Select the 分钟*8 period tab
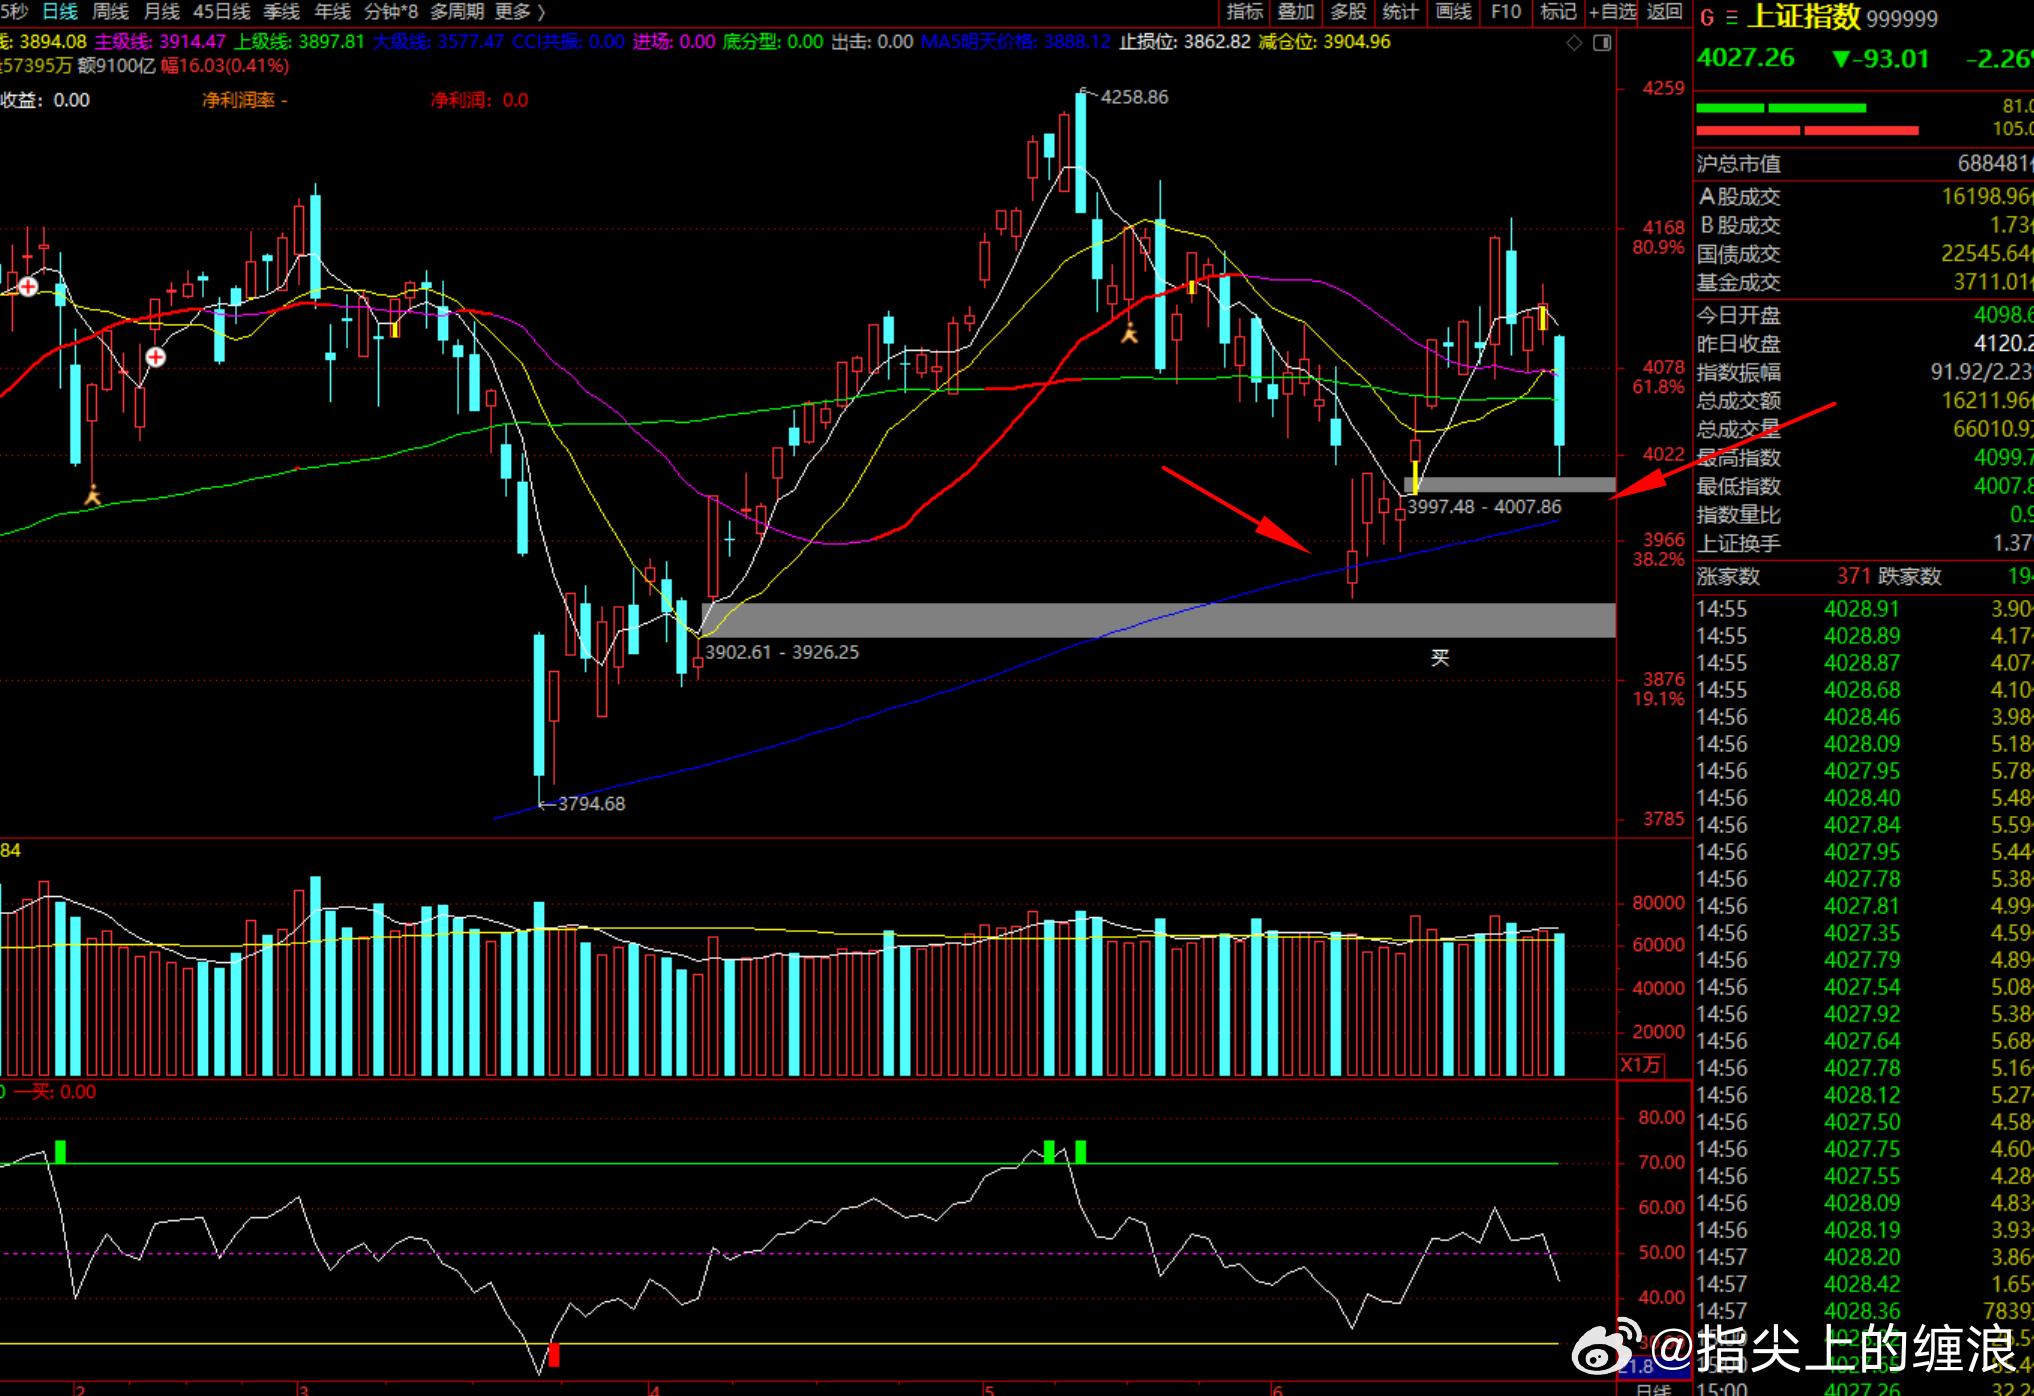This screenshot has height=1396, width=2034. click(391, 11)
